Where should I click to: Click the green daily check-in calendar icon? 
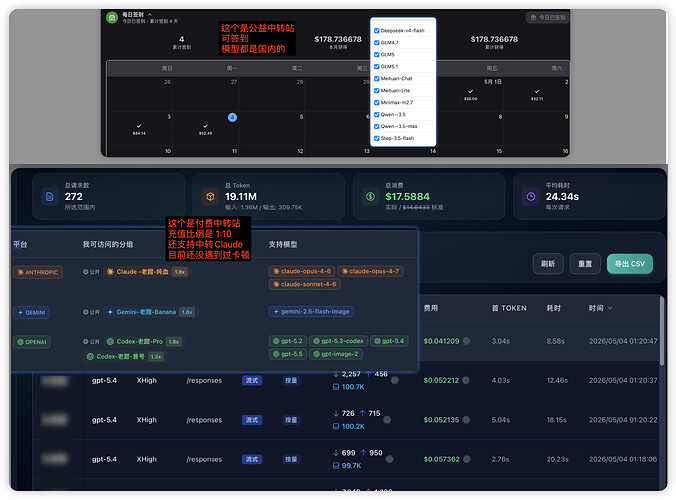click(x=112, y=18)
